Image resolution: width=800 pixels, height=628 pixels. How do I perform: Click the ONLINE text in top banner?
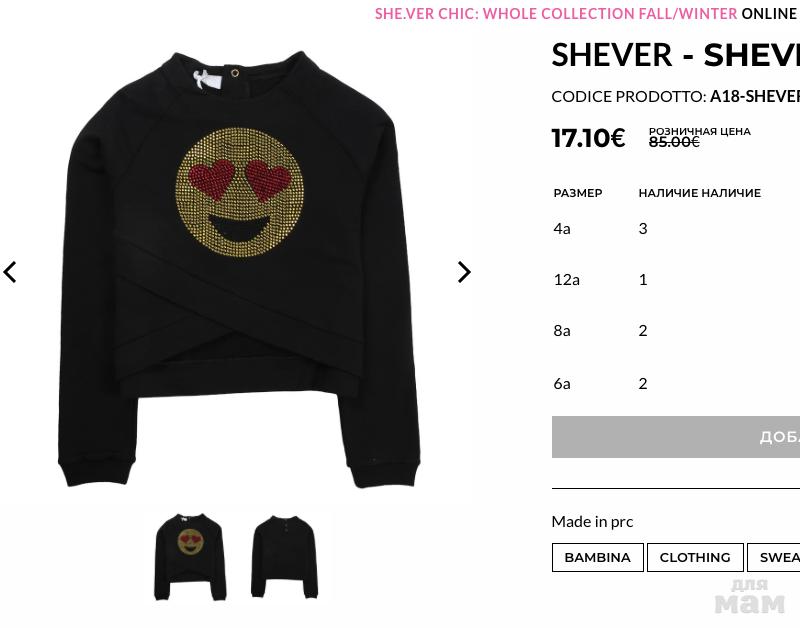[768, 13]
